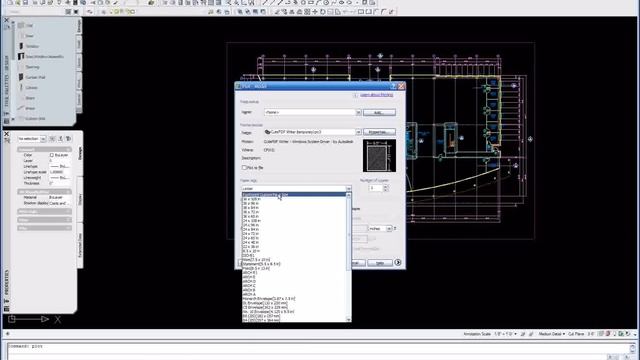
Task: Click the Add... button in Plot dialog
Action: (x=379, y=112)
